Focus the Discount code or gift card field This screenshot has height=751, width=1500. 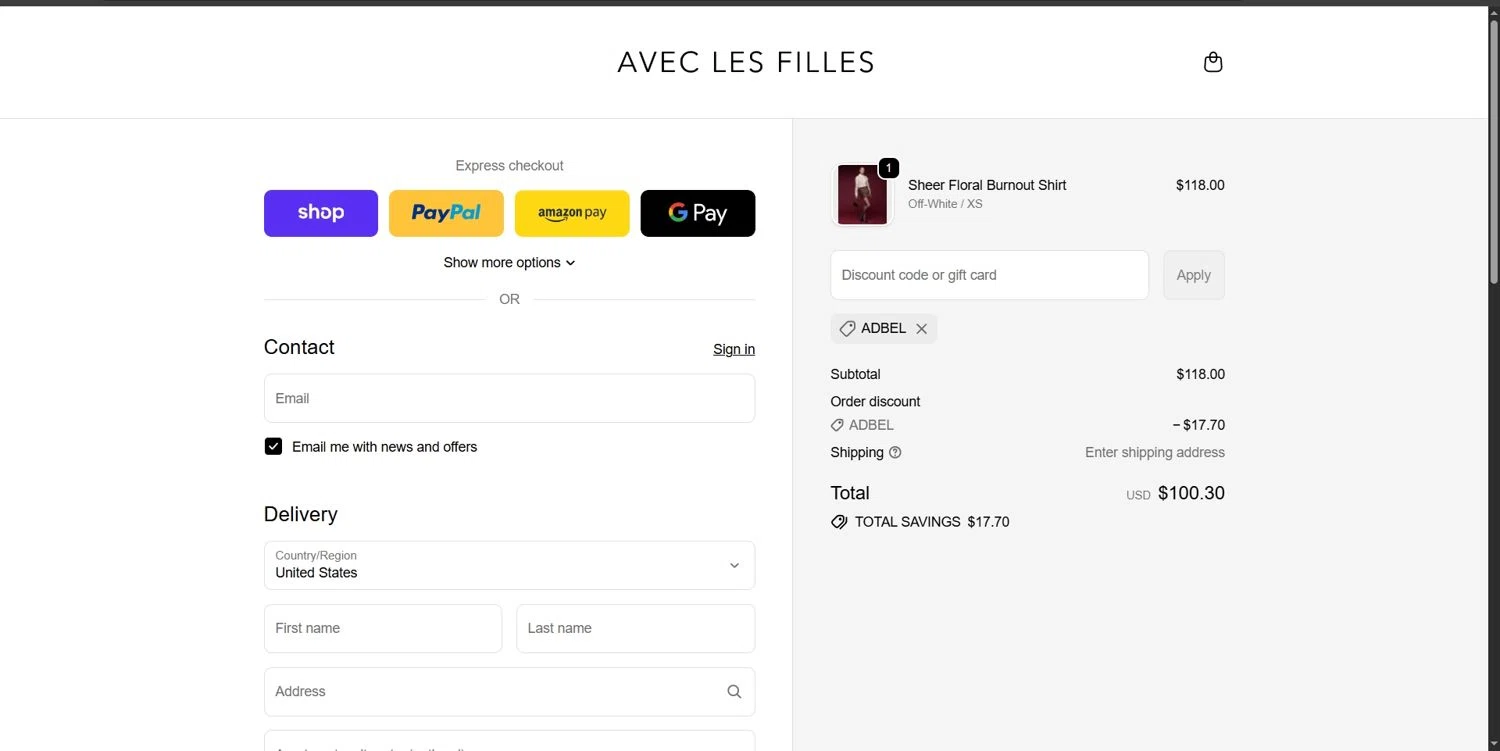pyautogui.click(x=989, y=275)
